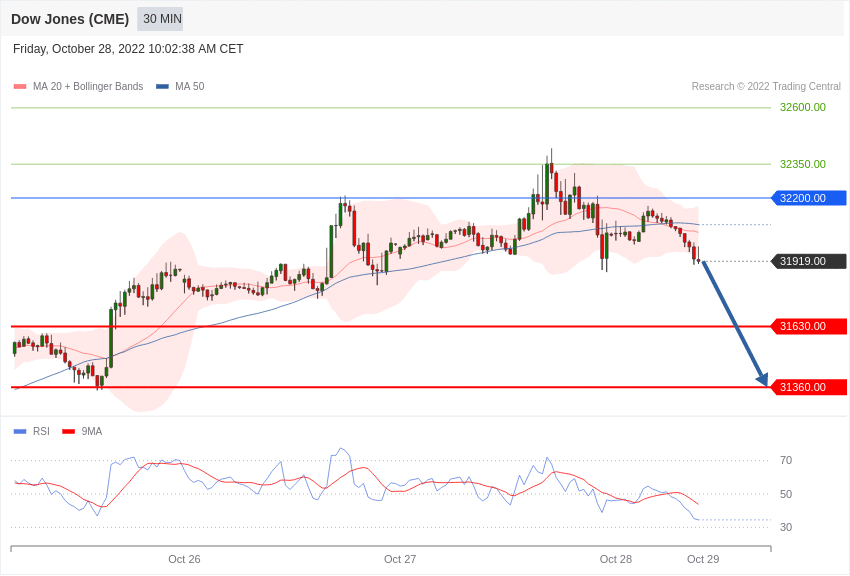Click the Oct 28 date axis label

(616, 559)
